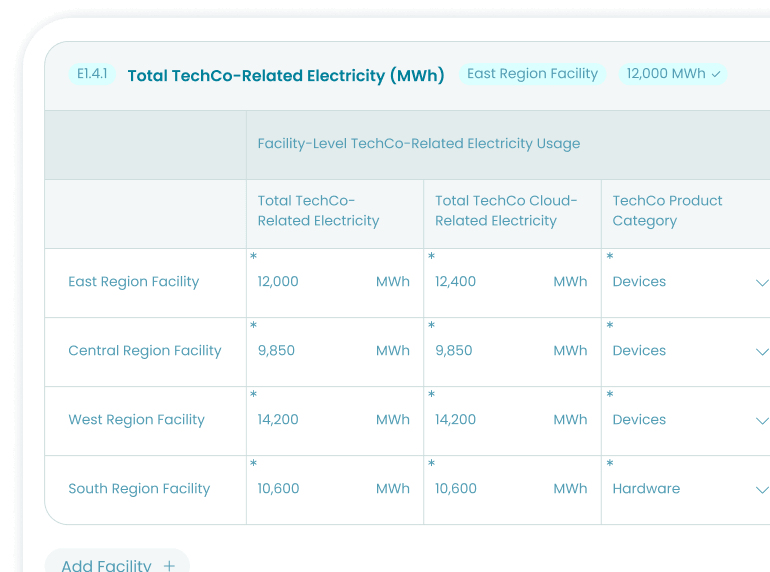
Task: Expand Central Region Facility product category dropdown
Action: (762, 352)
